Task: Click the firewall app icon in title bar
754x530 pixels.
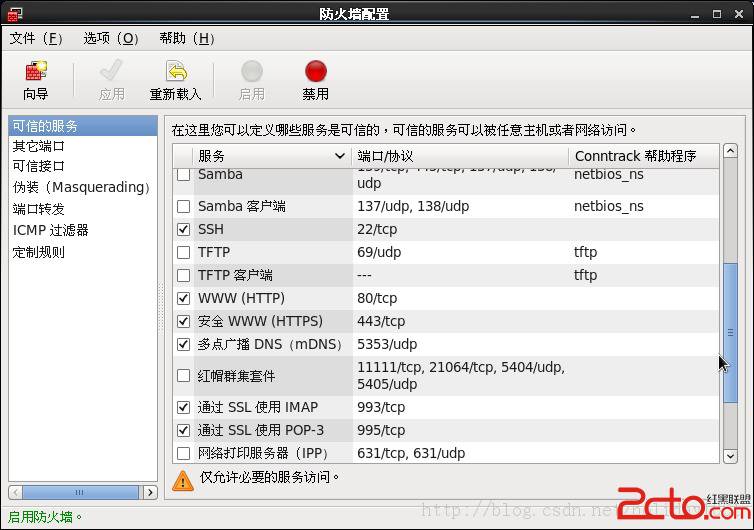Action: click(x=15, y=14)
